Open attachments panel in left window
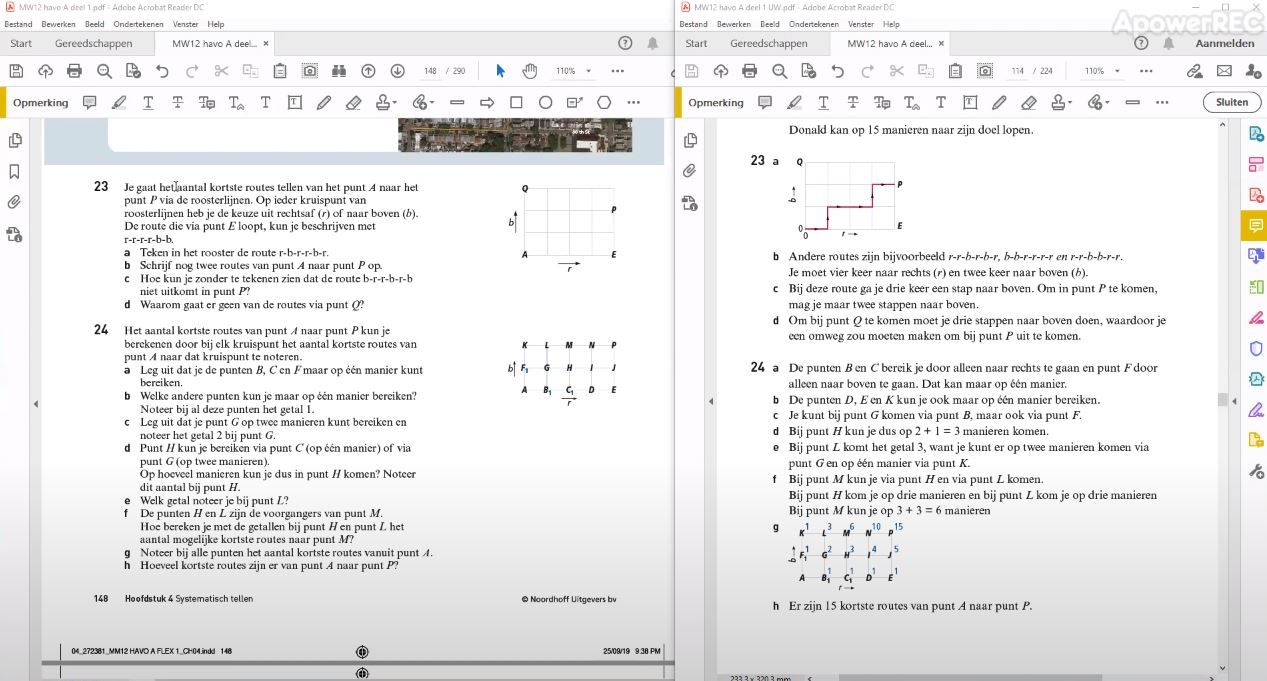Screen dimensions: 1267x681 tap(15, 202)
